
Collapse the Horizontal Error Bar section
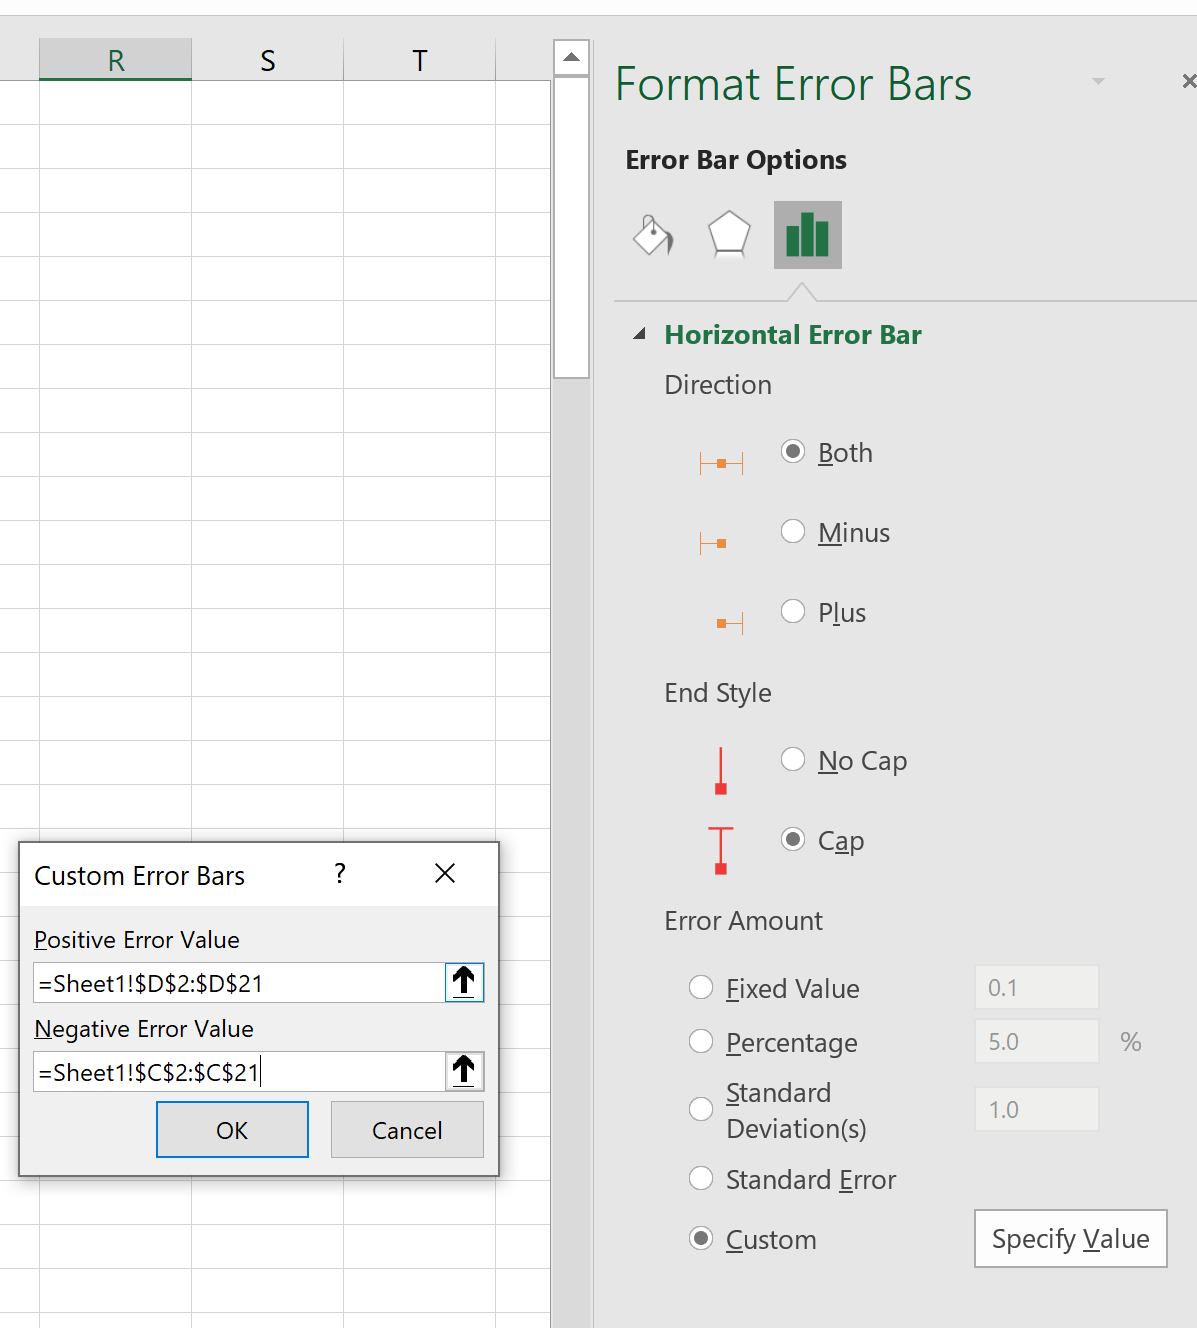pos(640,334)
